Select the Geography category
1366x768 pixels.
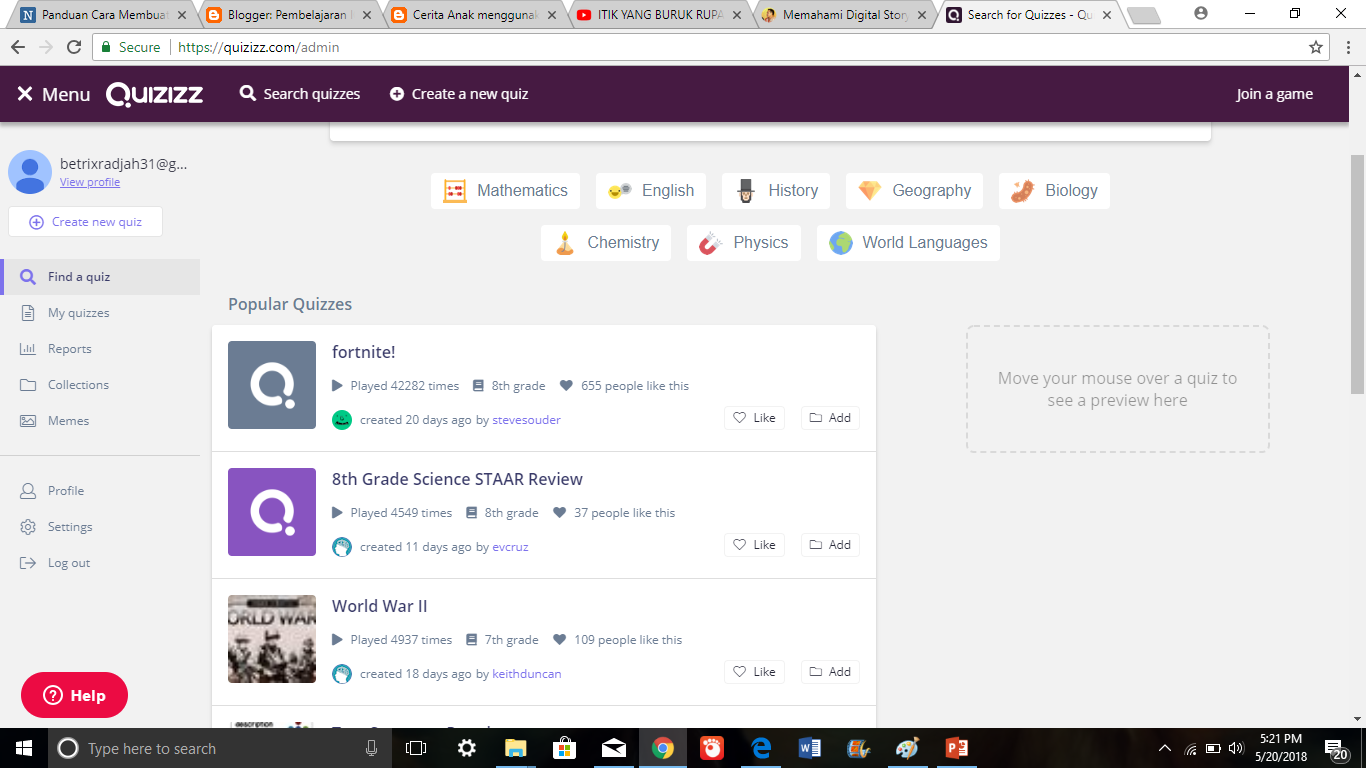pyautogui.click(x=914, y=191)
